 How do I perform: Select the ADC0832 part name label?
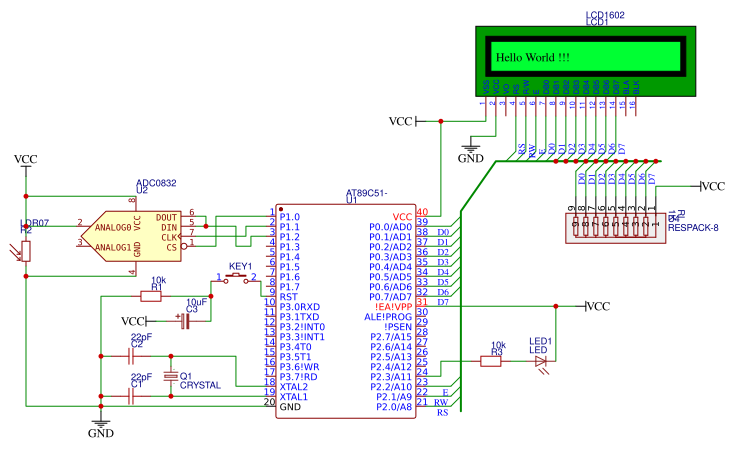(x=156, y=183)
